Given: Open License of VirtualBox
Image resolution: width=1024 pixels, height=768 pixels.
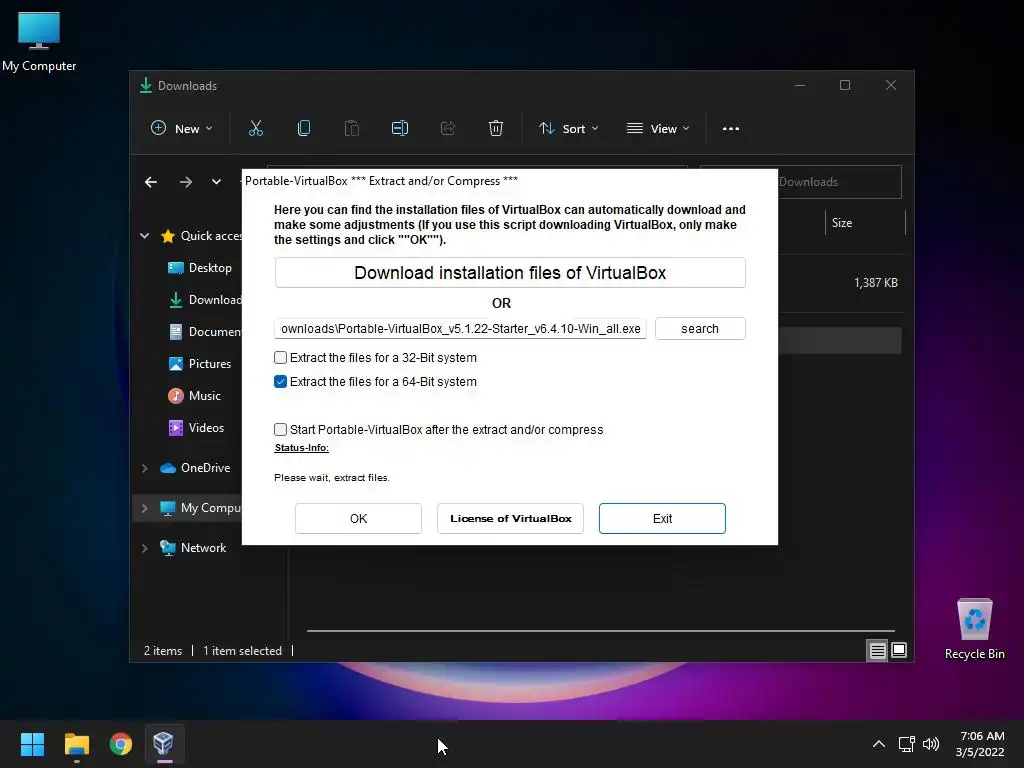Looking at the screenshot, I should coord(510,519).
